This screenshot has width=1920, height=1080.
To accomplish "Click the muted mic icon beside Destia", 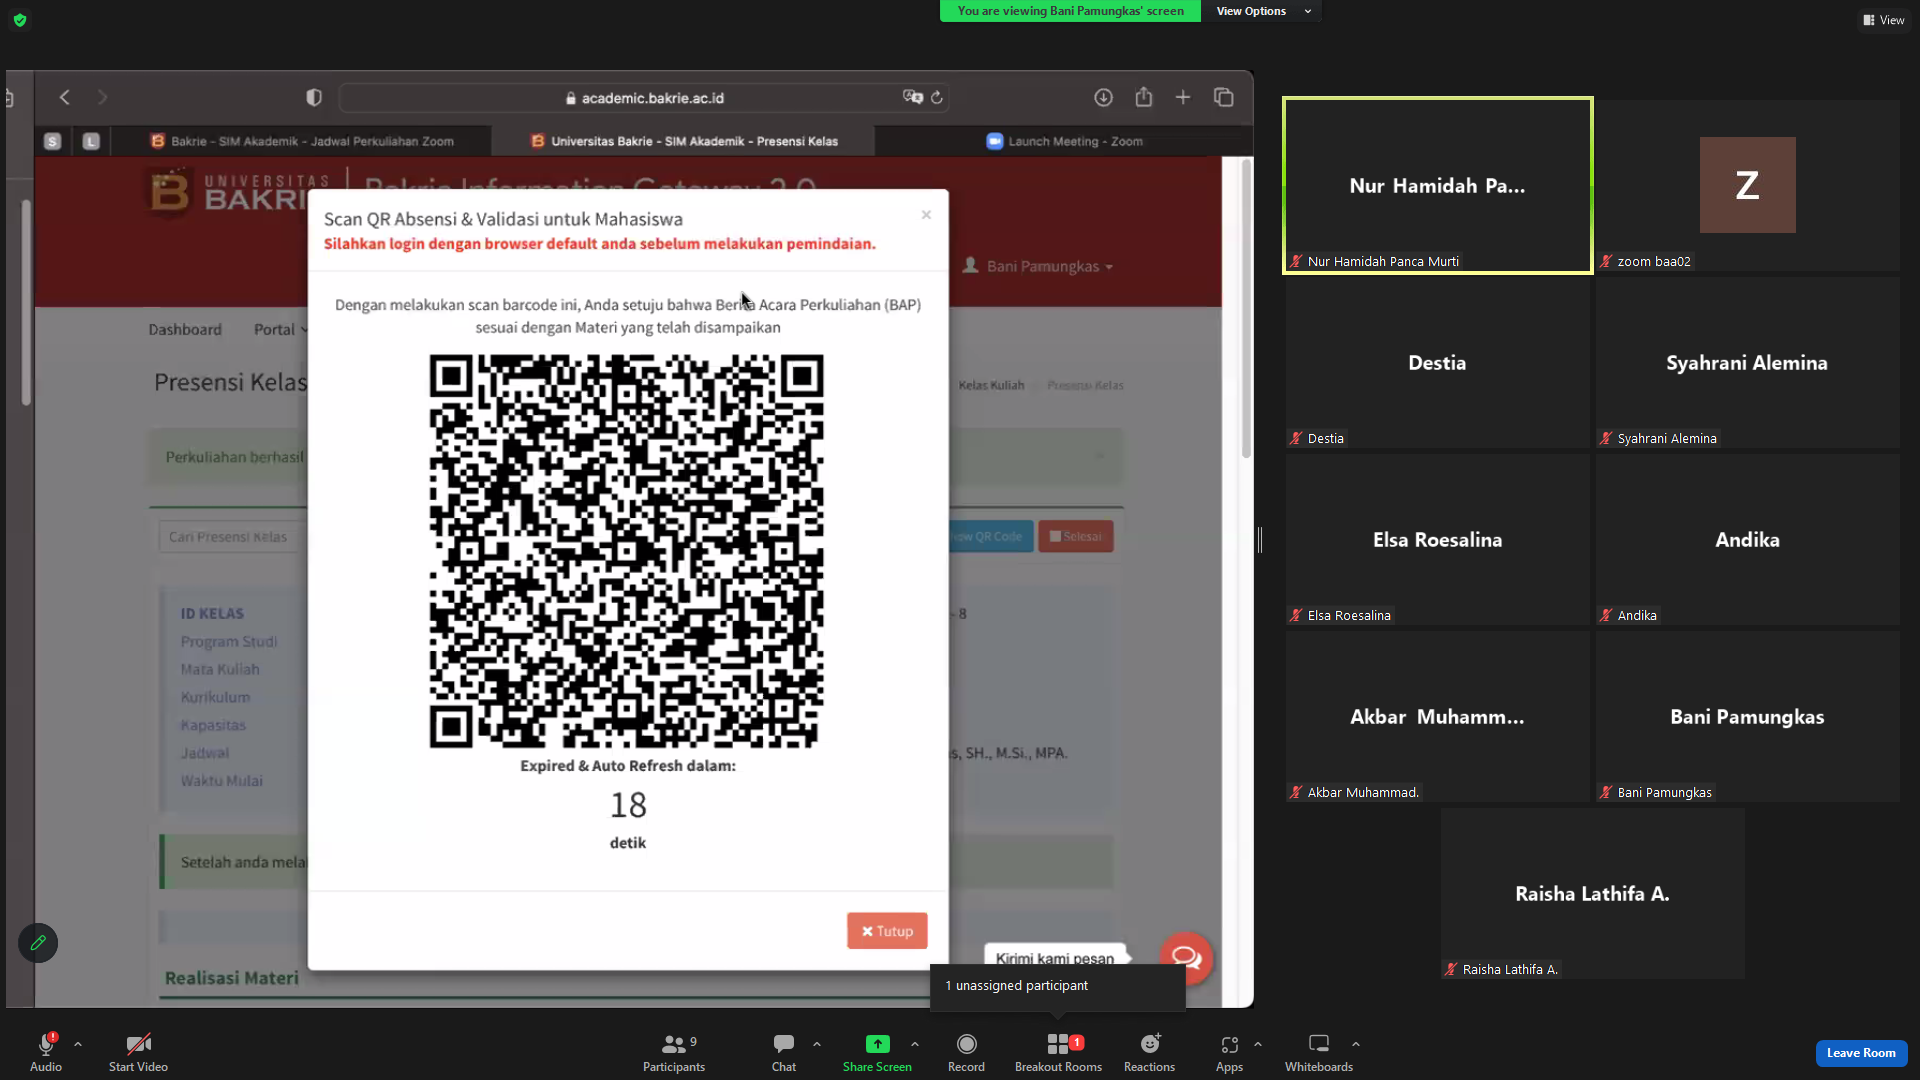I will [1296, 438].
